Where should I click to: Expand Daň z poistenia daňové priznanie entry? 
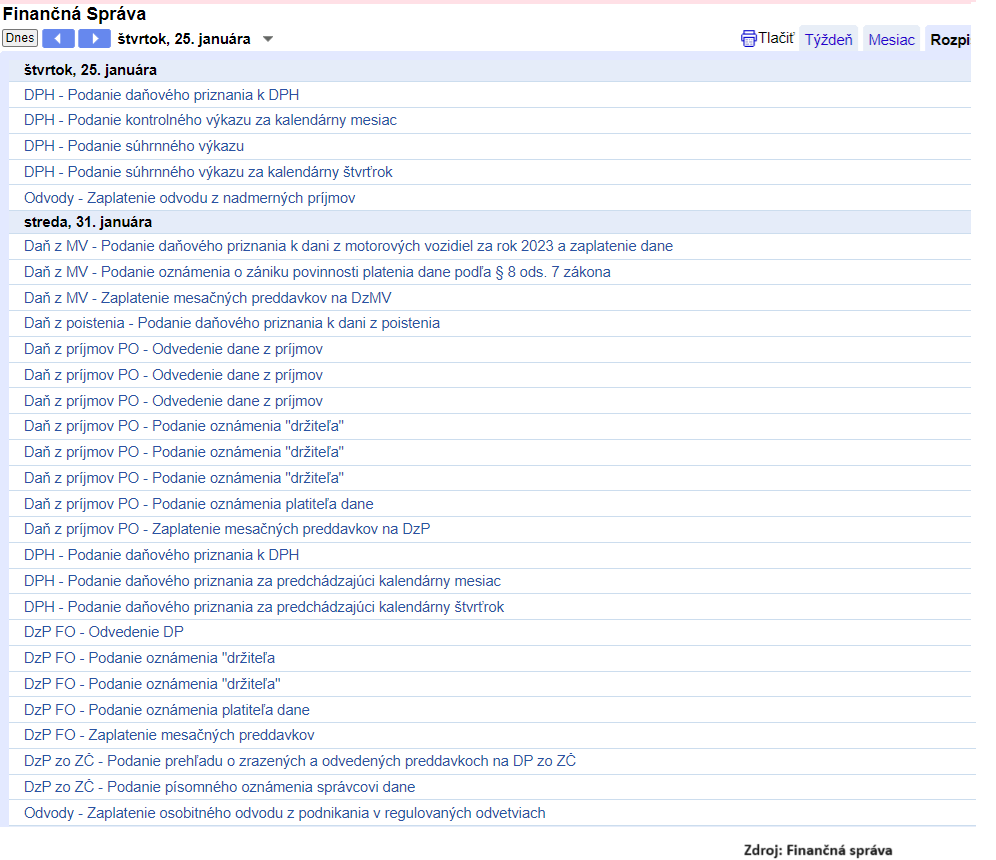[x=232, y=323]
